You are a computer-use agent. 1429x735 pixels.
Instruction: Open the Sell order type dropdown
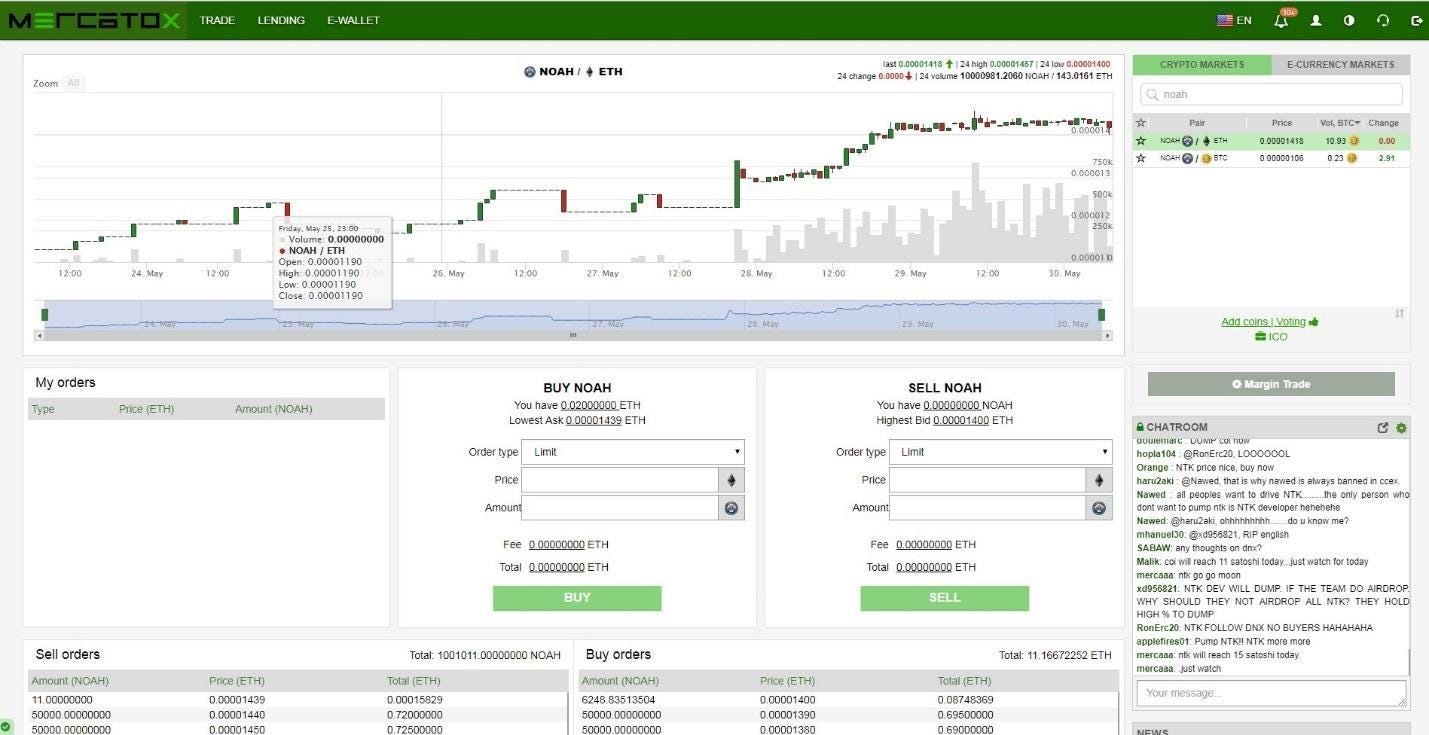pos(1000,452)
